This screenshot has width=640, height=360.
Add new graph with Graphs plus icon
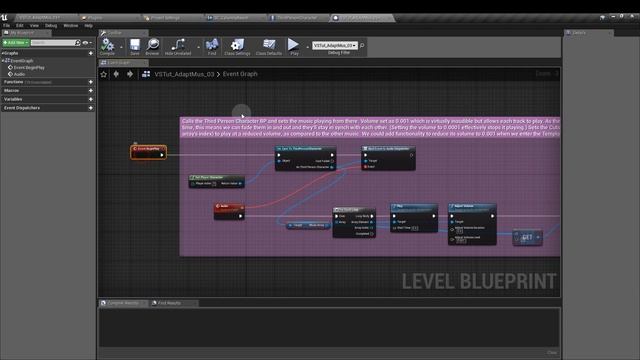click(x=91, y=53)
